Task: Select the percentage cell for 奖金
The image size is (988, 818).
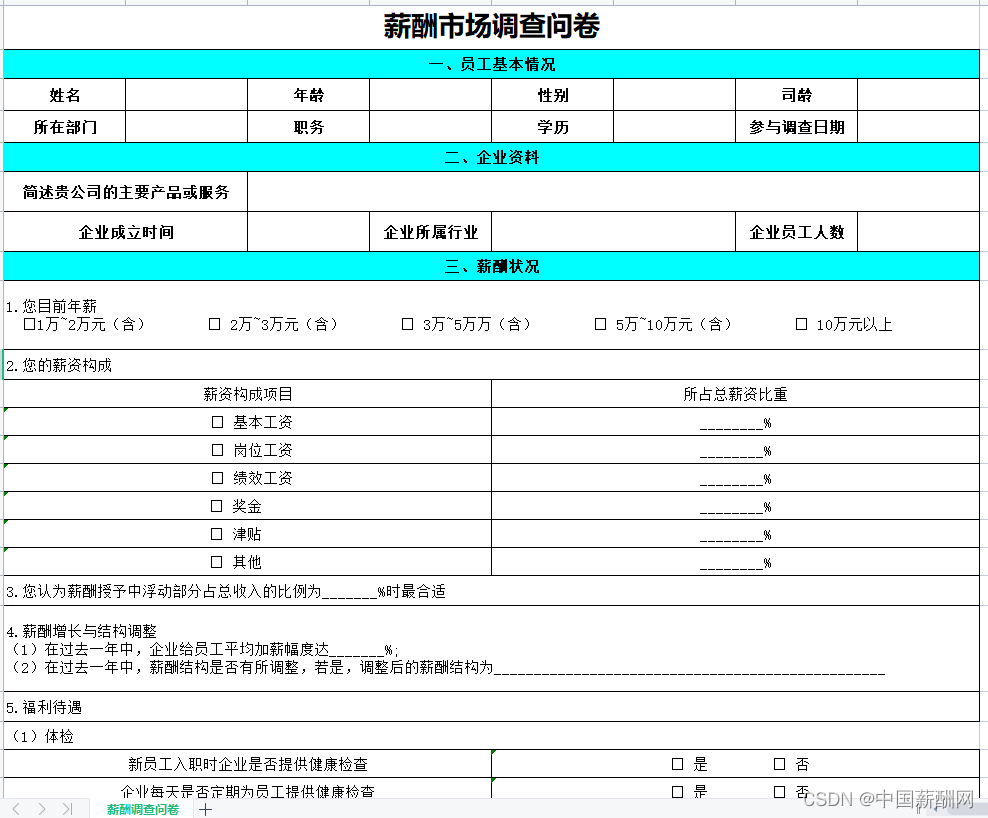Action: [x=735, y=506]
